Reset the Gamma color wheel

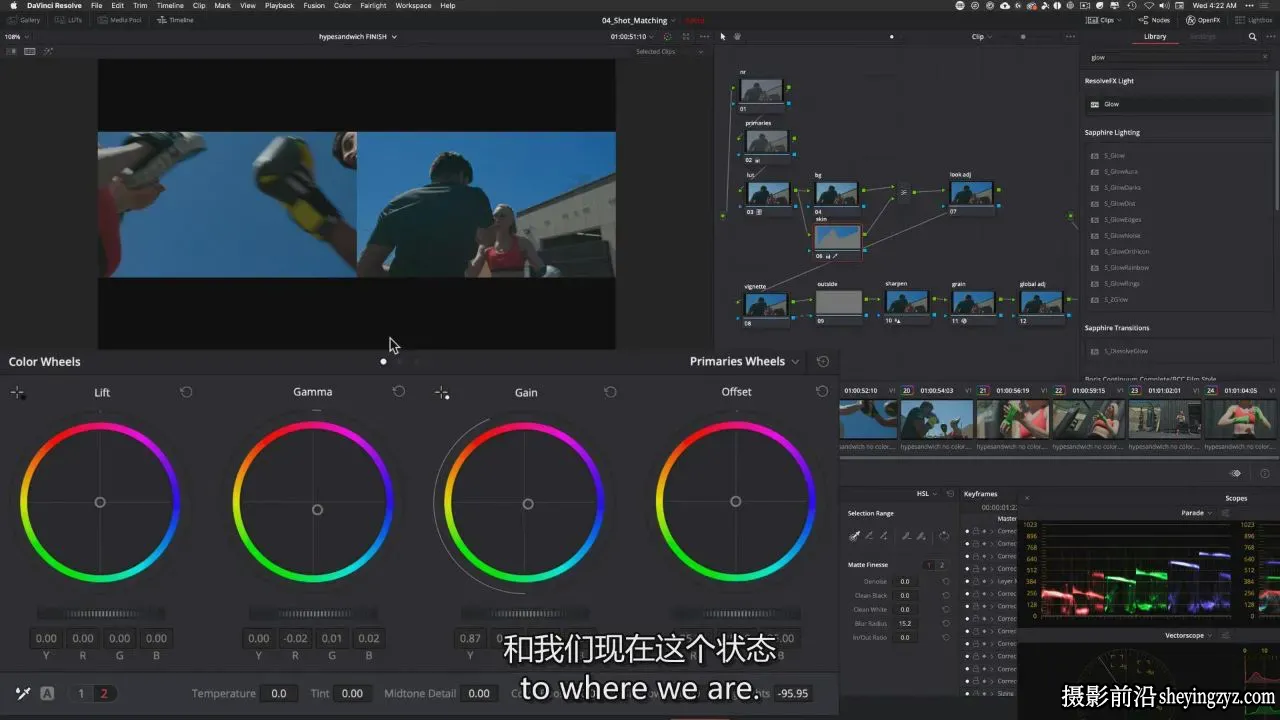(x=399, y=391)
